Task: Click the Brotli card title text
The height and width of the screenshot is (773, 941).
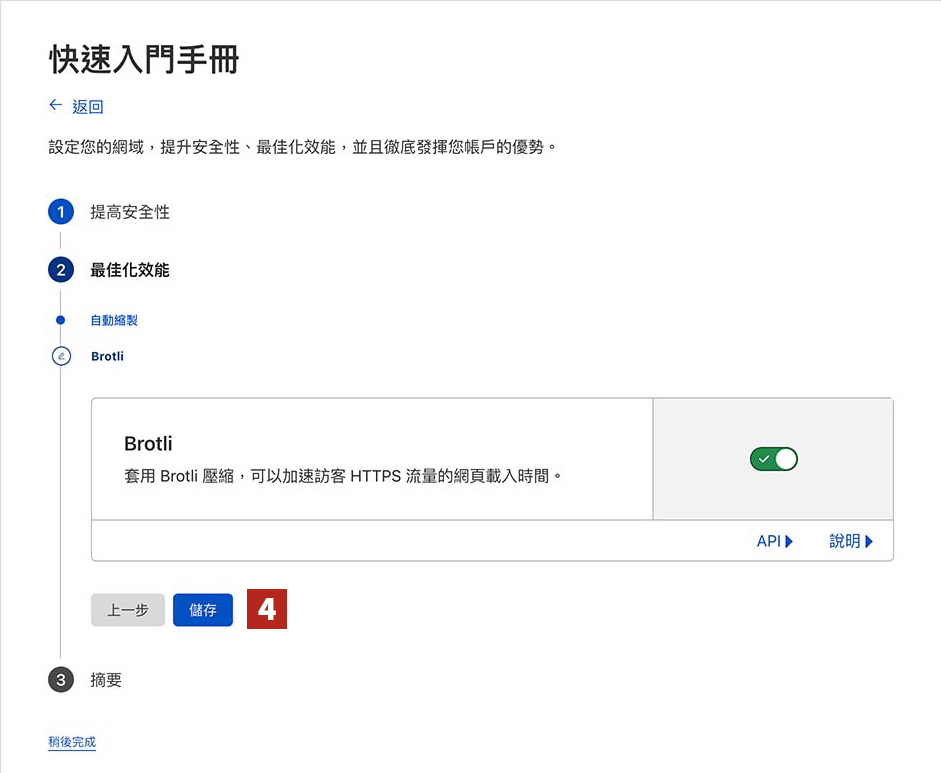Action: coord(148,444)
